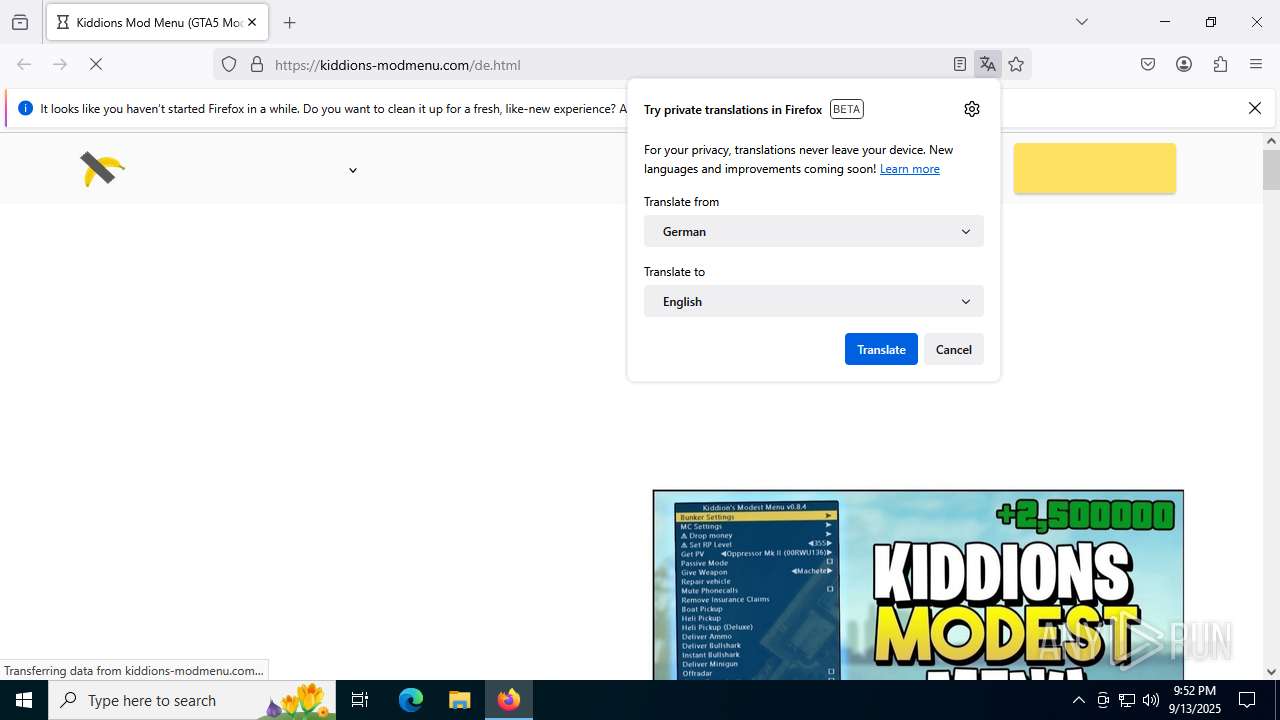
Task: Click the Translate button
Action: click(881, 349)
